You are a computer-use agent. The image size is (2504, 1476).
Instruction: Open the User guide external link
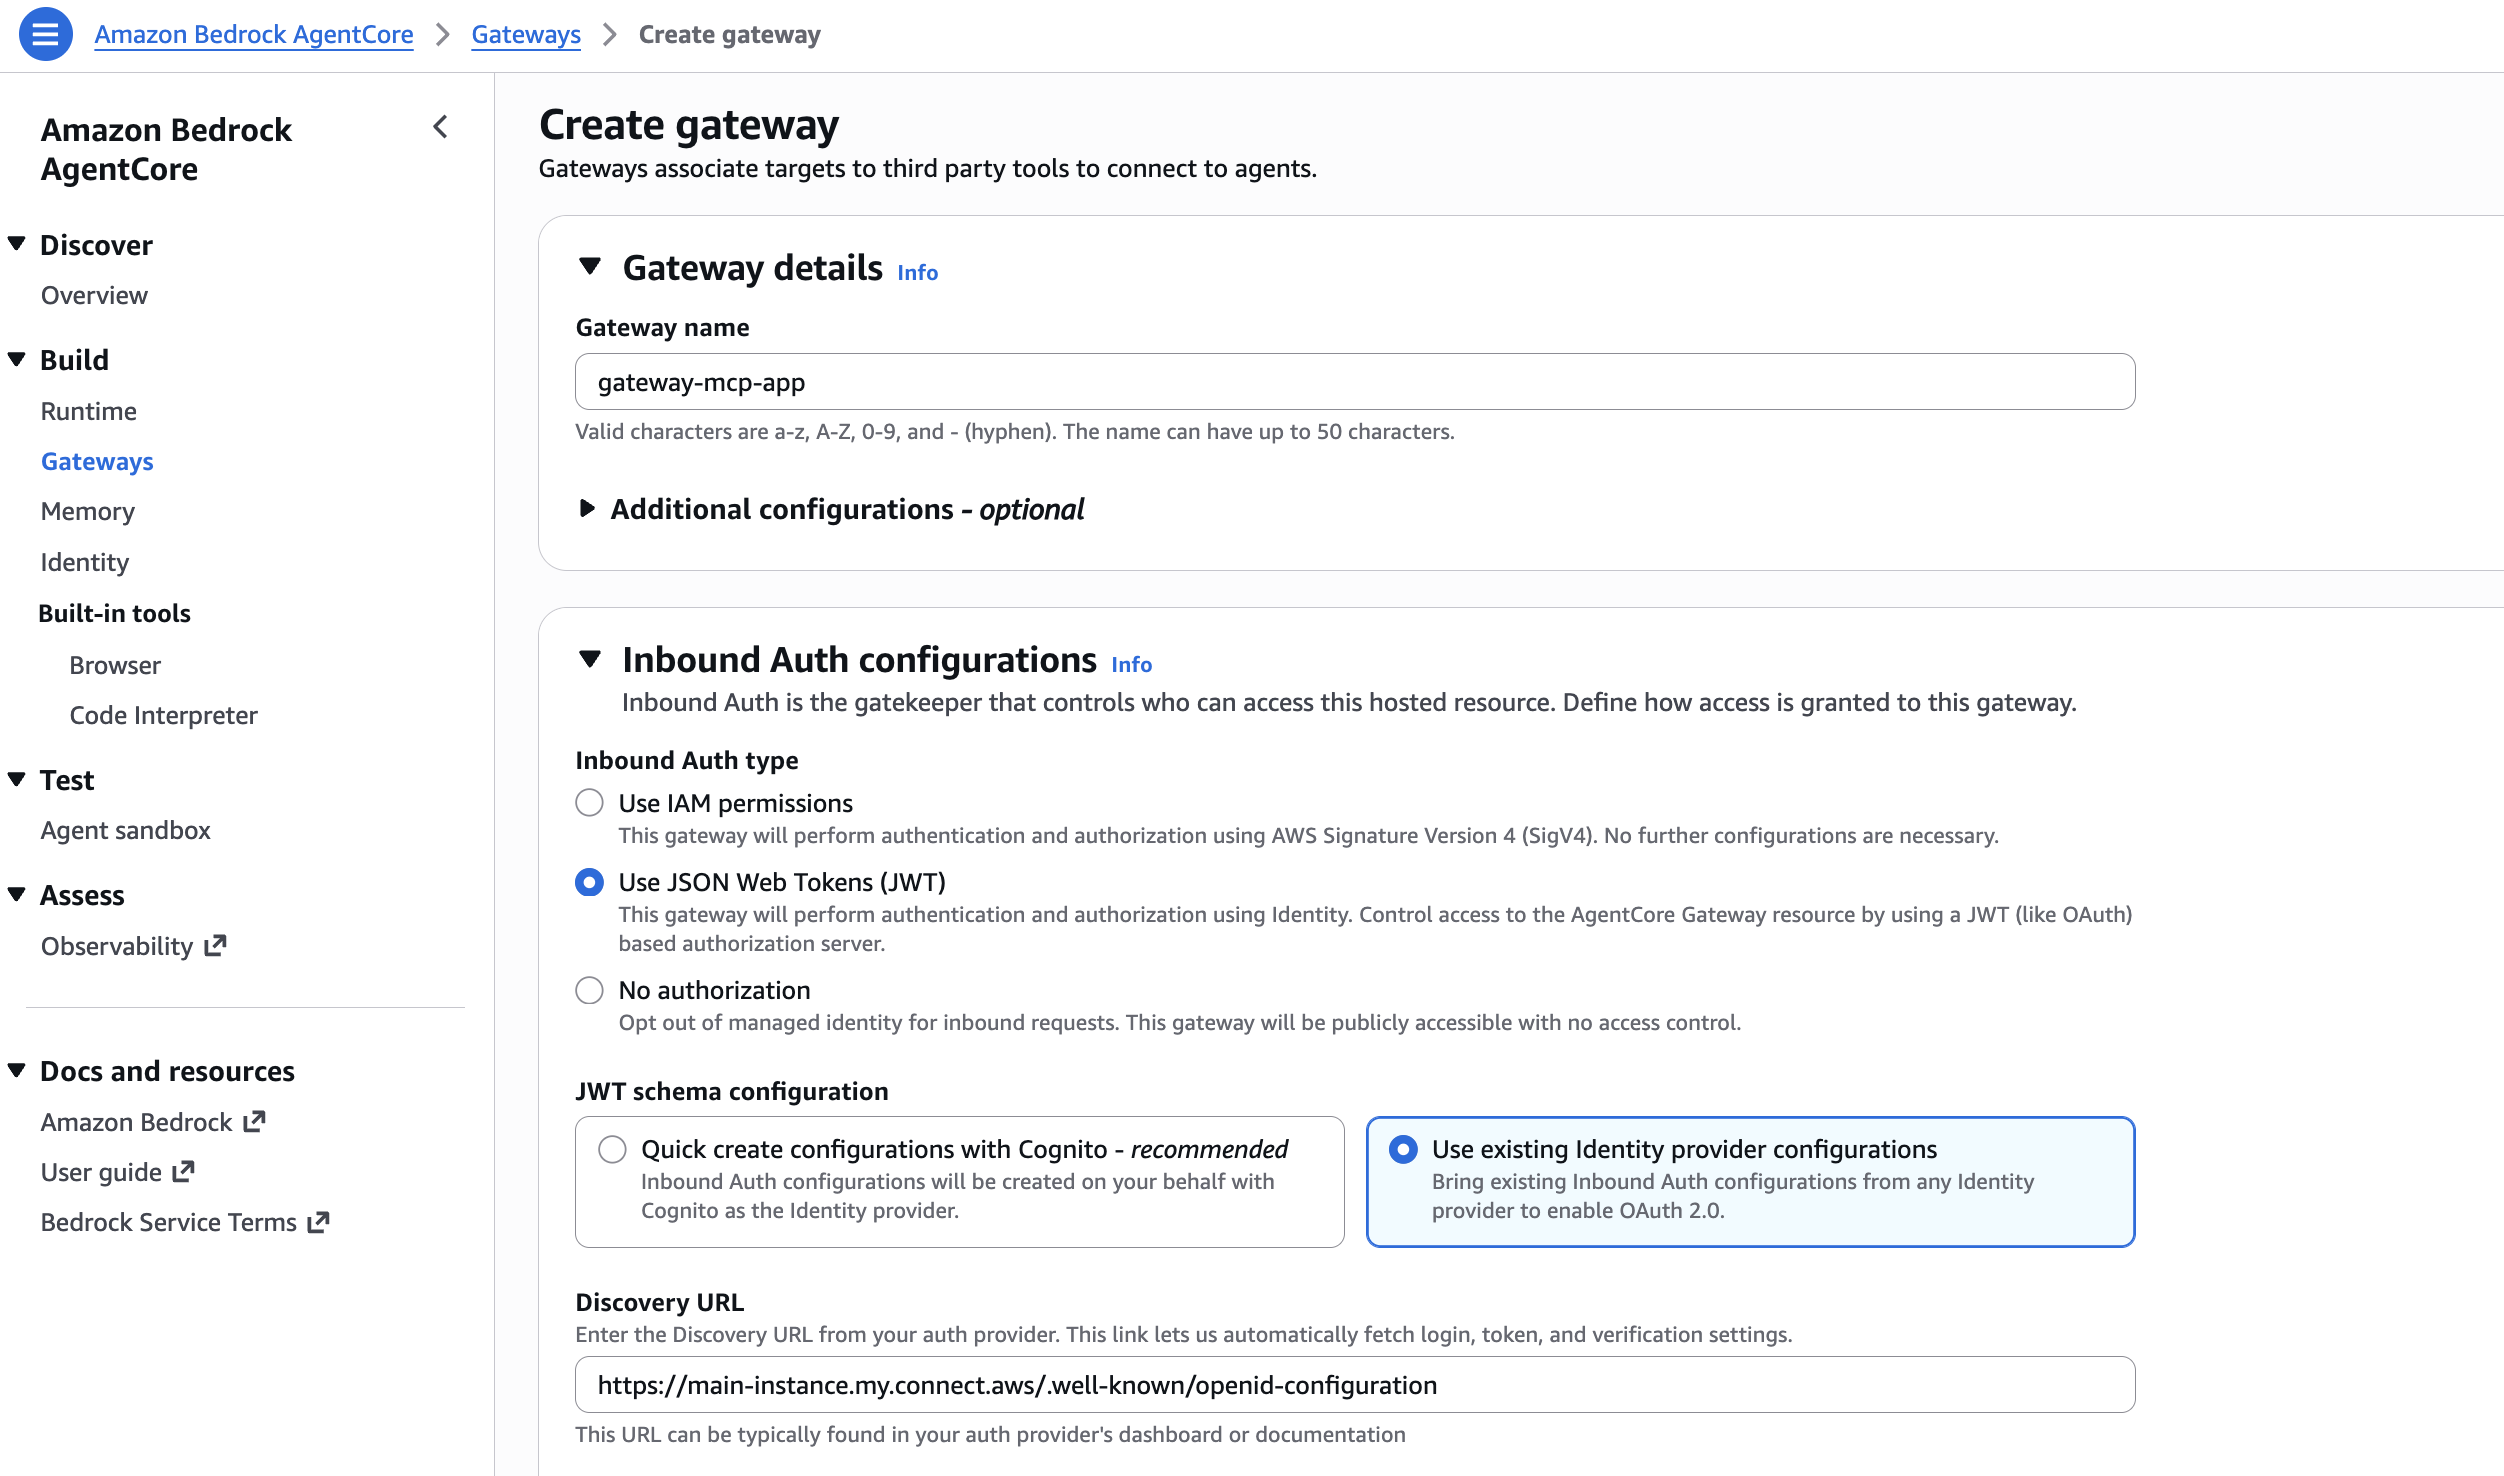pyautogui.click(x=183, y=1170)
